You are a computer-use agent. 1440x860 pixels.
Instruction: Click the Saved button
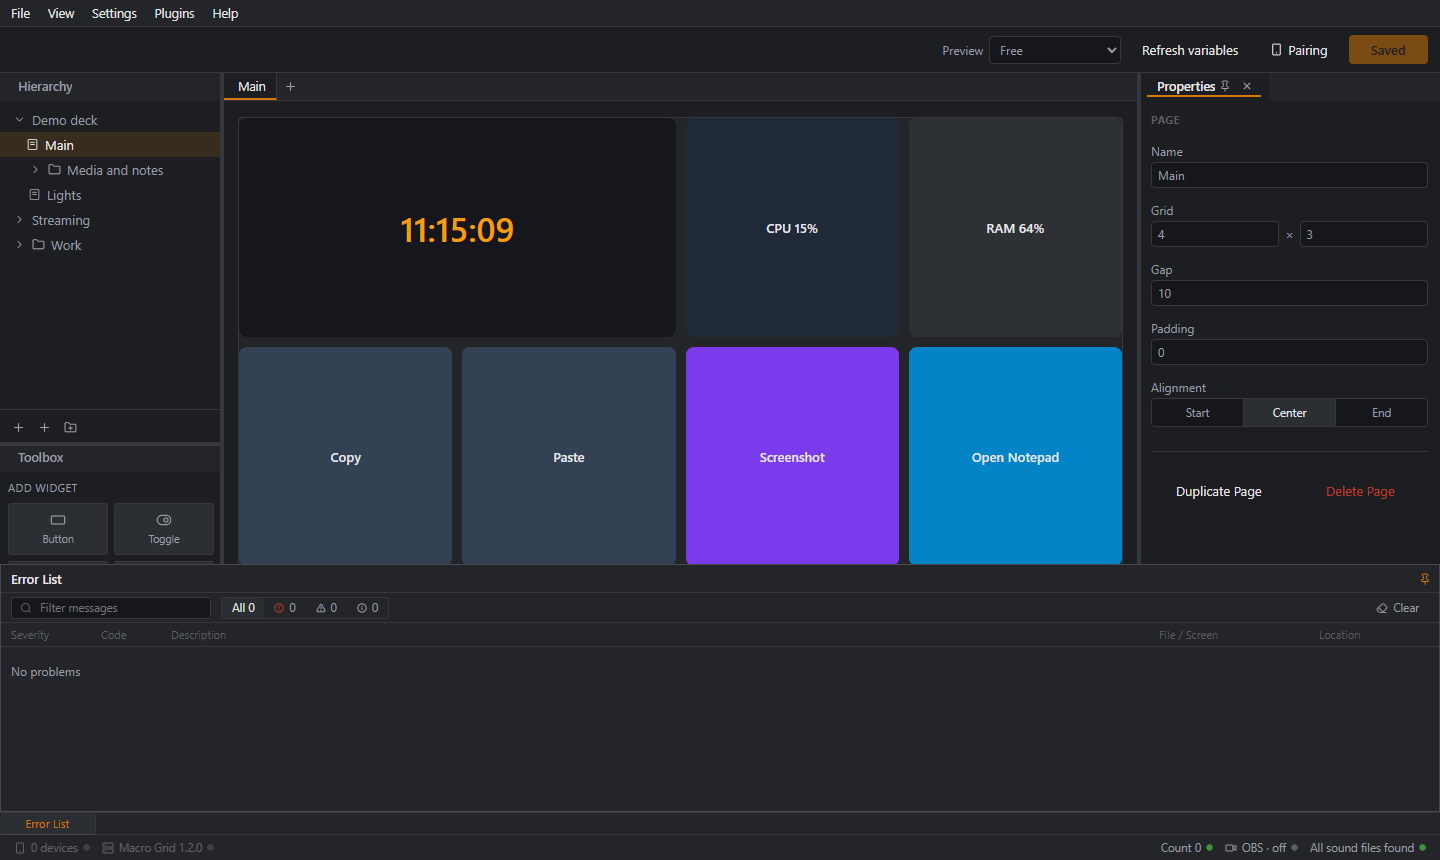(1388, 50)
